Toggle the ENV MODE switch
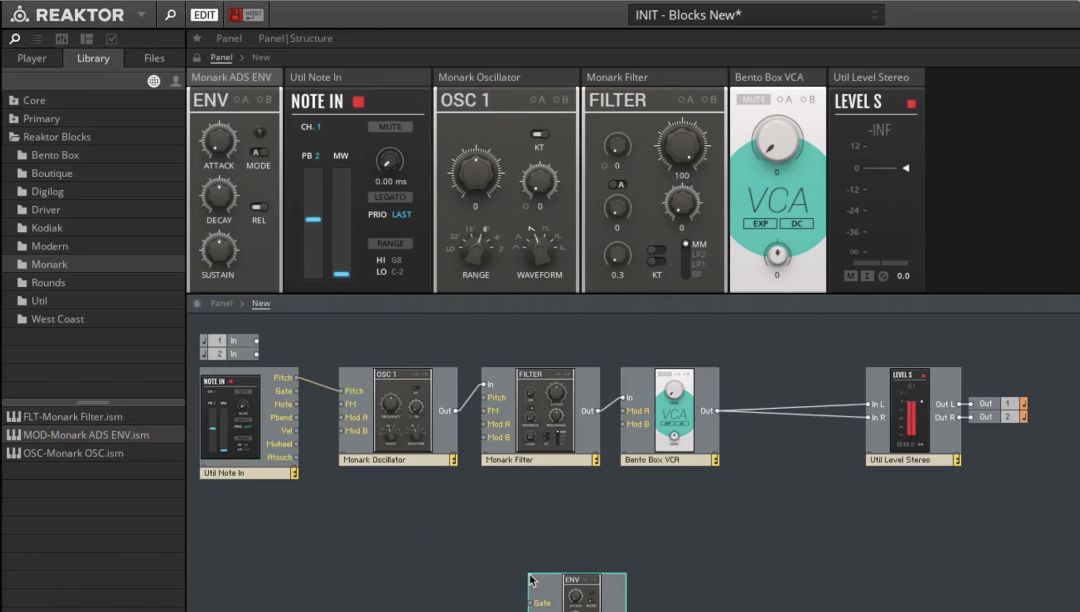 coord(259,152)
